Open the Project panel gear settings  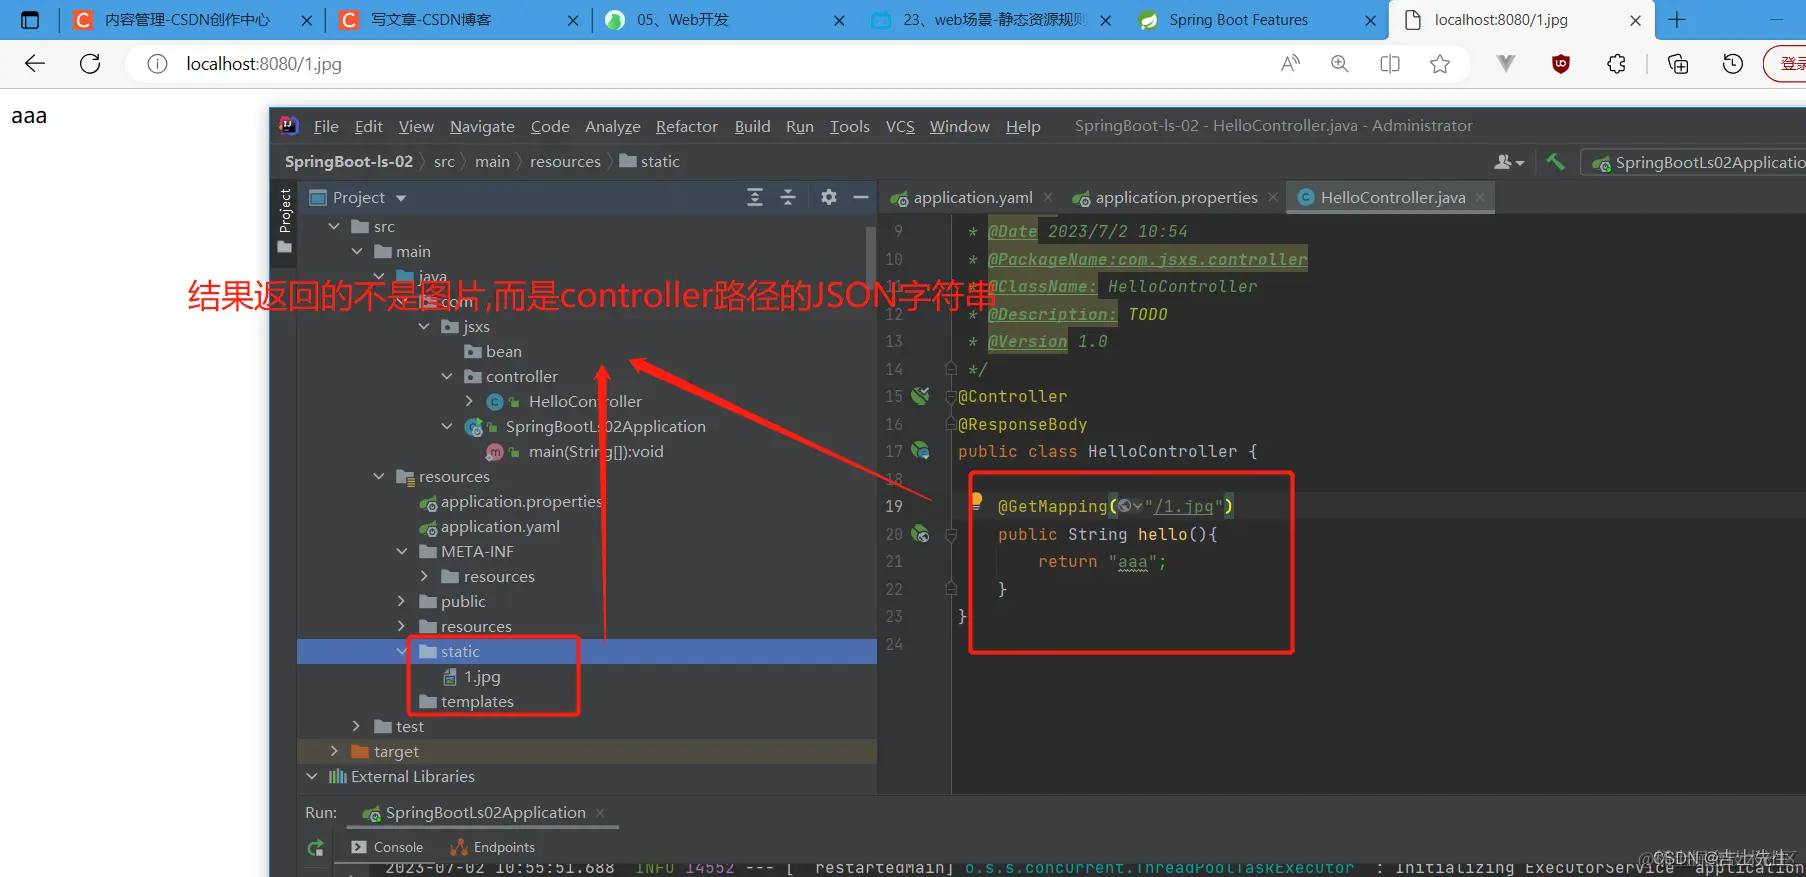click(x=829, y=197)
